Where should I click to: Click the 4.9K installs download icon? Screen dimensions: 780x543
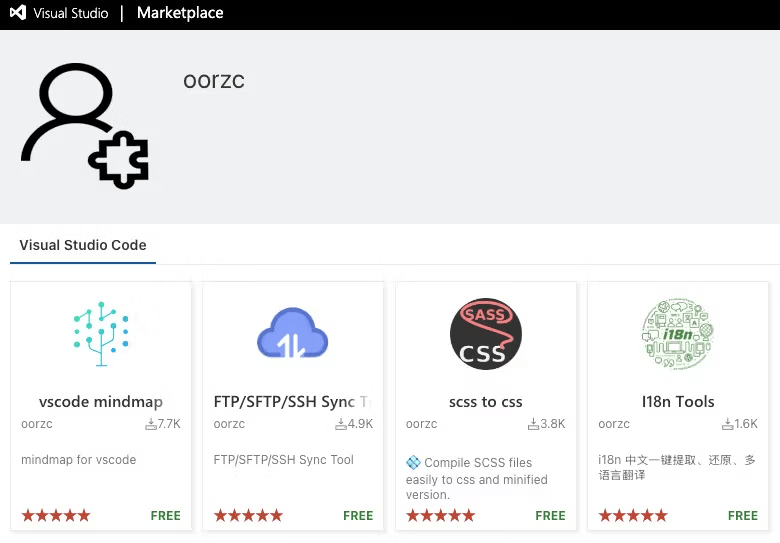click(x=341, y=424)
